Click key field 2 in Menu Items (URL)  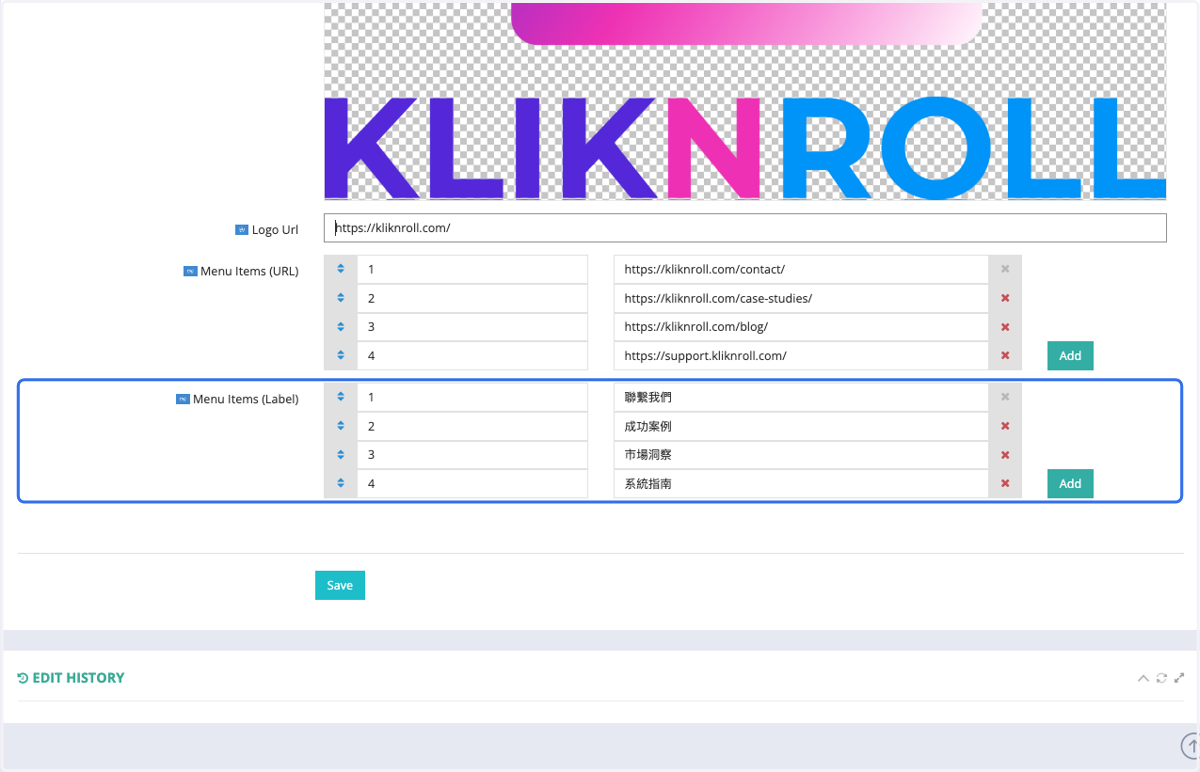(472, 298)
